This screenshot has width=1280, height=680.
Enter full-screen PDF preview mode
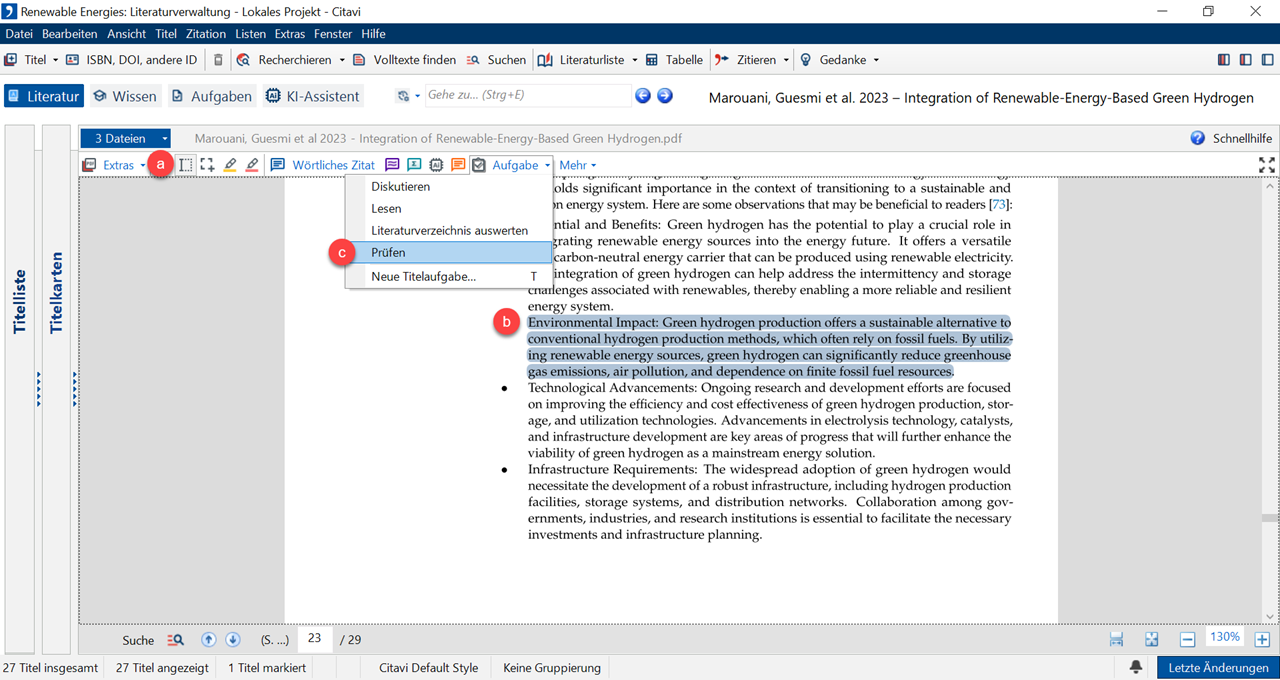(x=1266, y=165)
